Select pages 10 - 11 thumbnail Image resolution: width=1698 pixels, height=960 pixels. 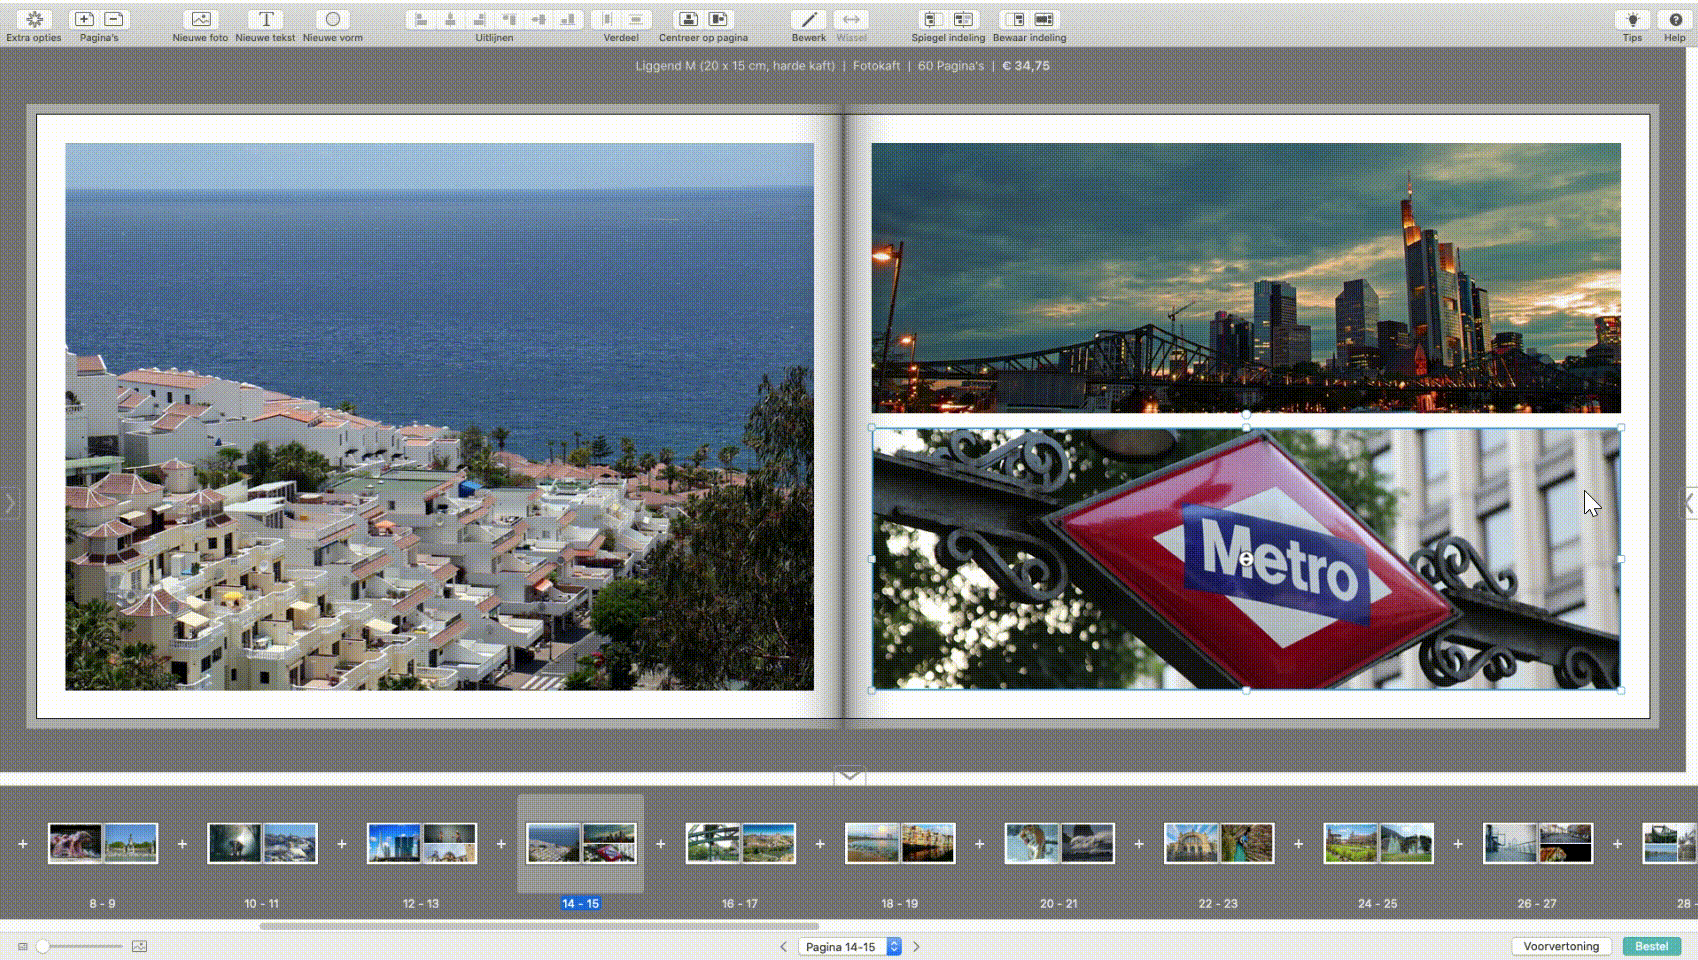[262, 843]
